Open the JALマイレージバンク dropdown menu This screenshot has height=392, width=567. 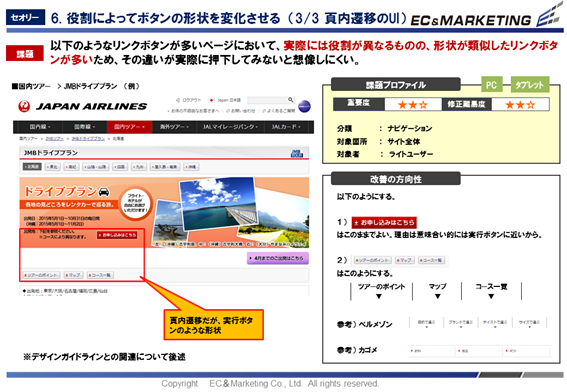(x=230, y=127)
